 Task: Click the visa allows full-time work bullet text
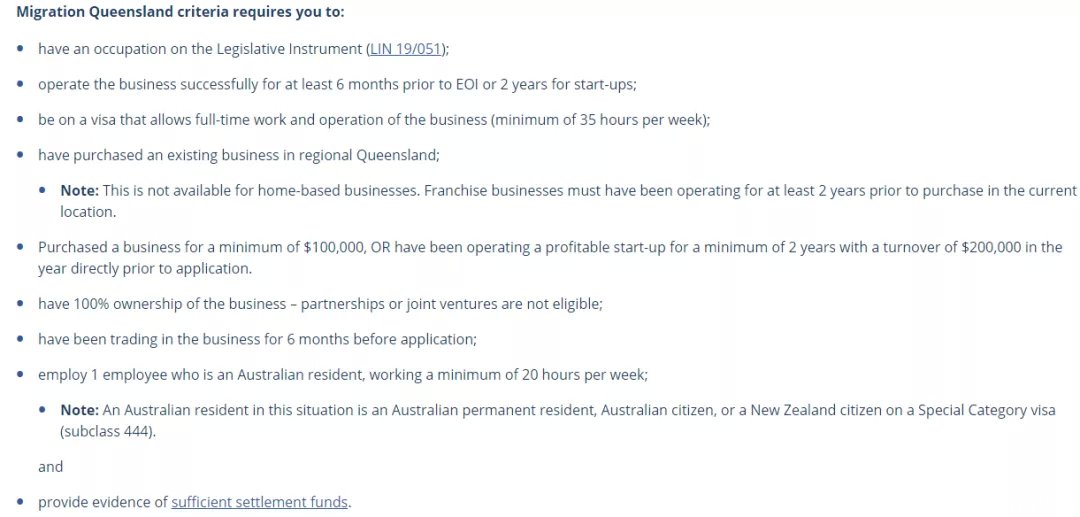[x=374, y=120]
